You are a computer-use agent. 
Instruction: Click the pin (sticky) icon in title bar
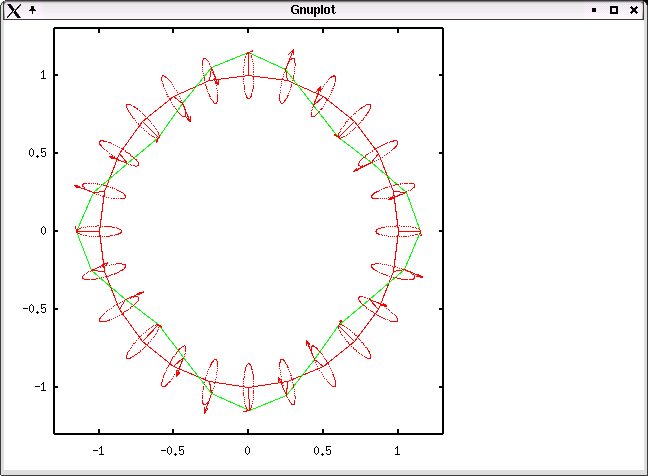coord(32,9)
